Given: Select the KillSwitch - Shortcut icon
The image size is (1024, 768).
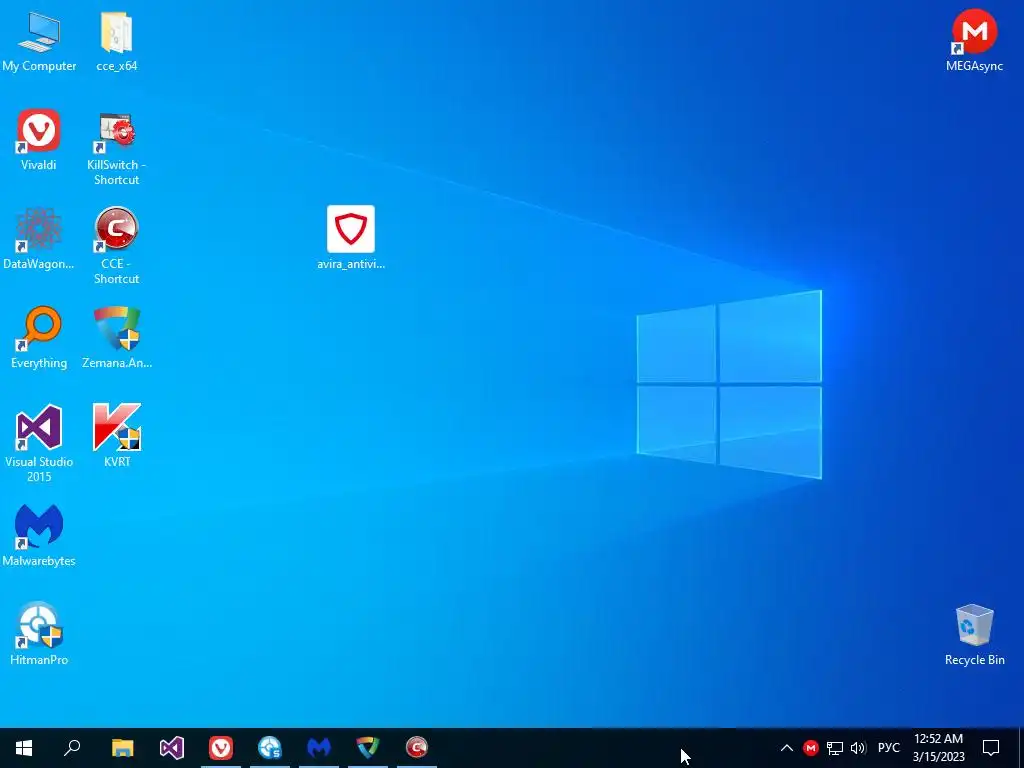Looking at the screenshot, I should pyautogui.click(x=116, y=148).
